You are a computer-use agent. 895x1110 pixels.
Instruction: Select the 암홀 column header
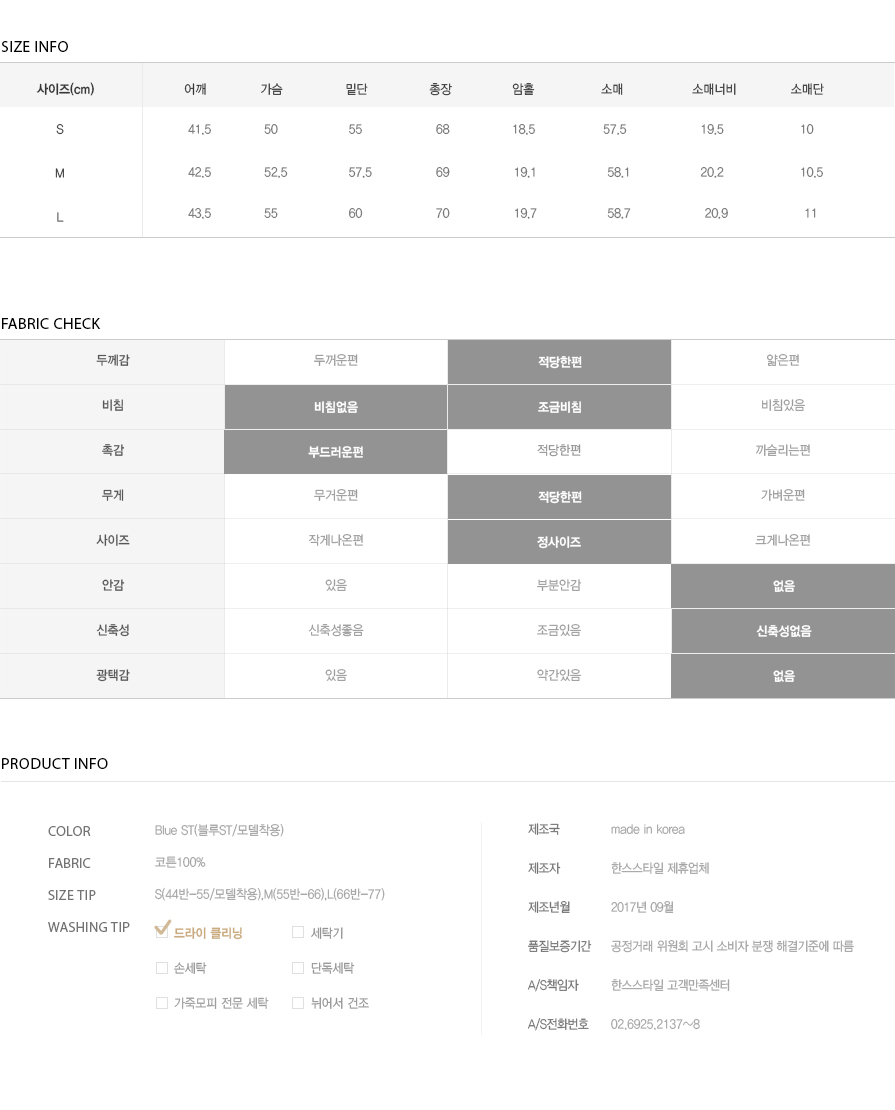click(523, 89)
